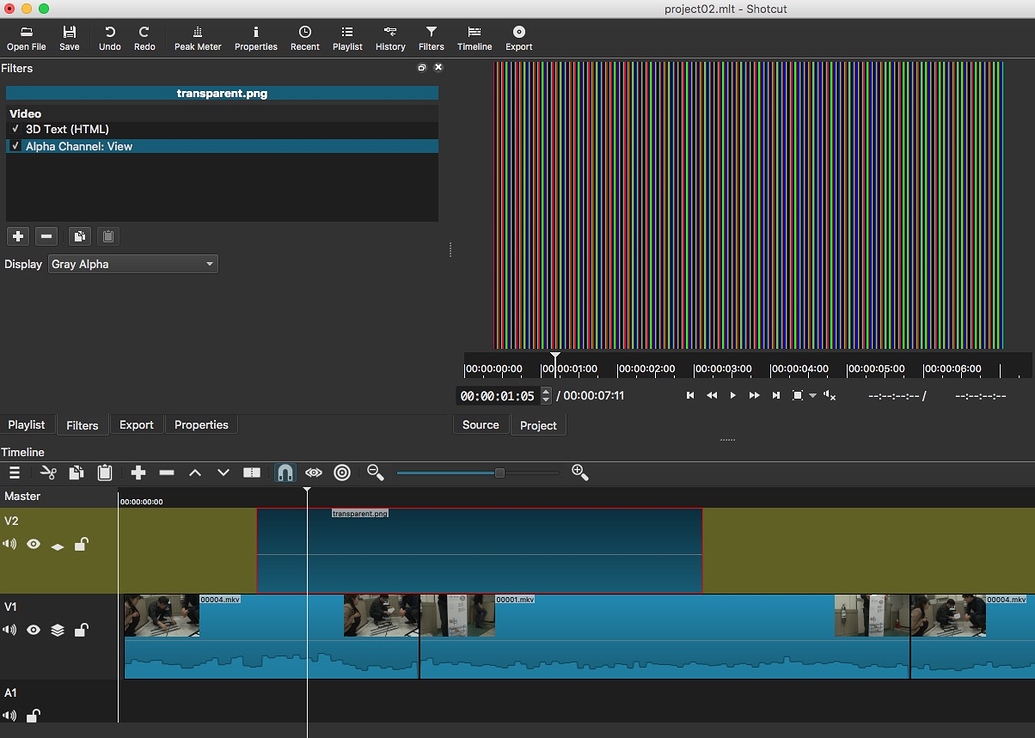Open Playlist from the top toolbar

click(347, 38)
